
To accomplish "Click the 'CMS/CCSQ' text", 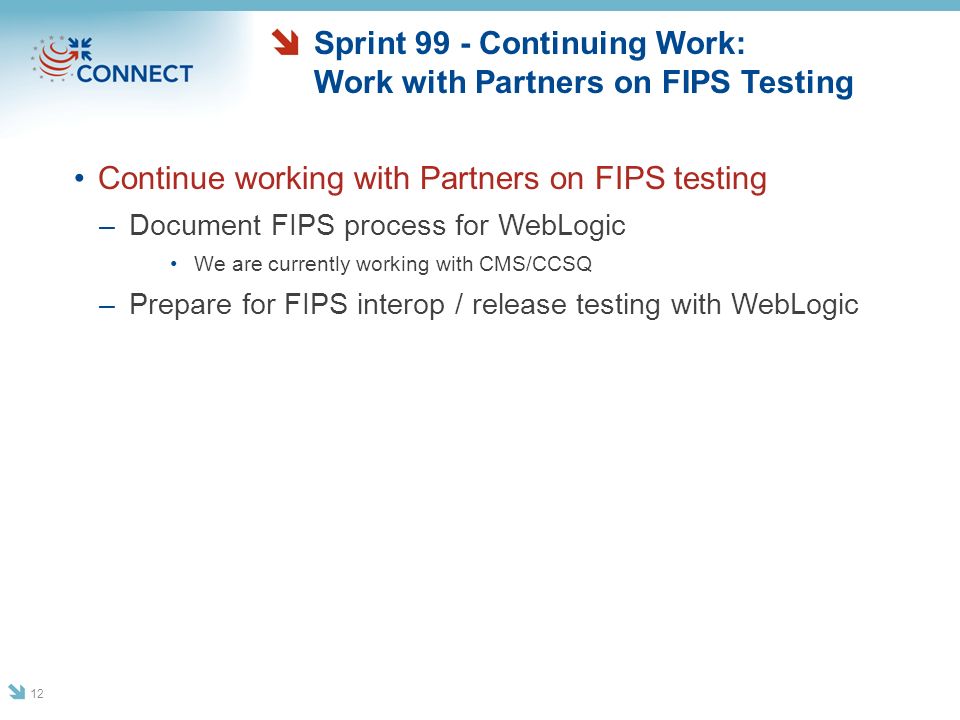I will click(x=536, y=264).
